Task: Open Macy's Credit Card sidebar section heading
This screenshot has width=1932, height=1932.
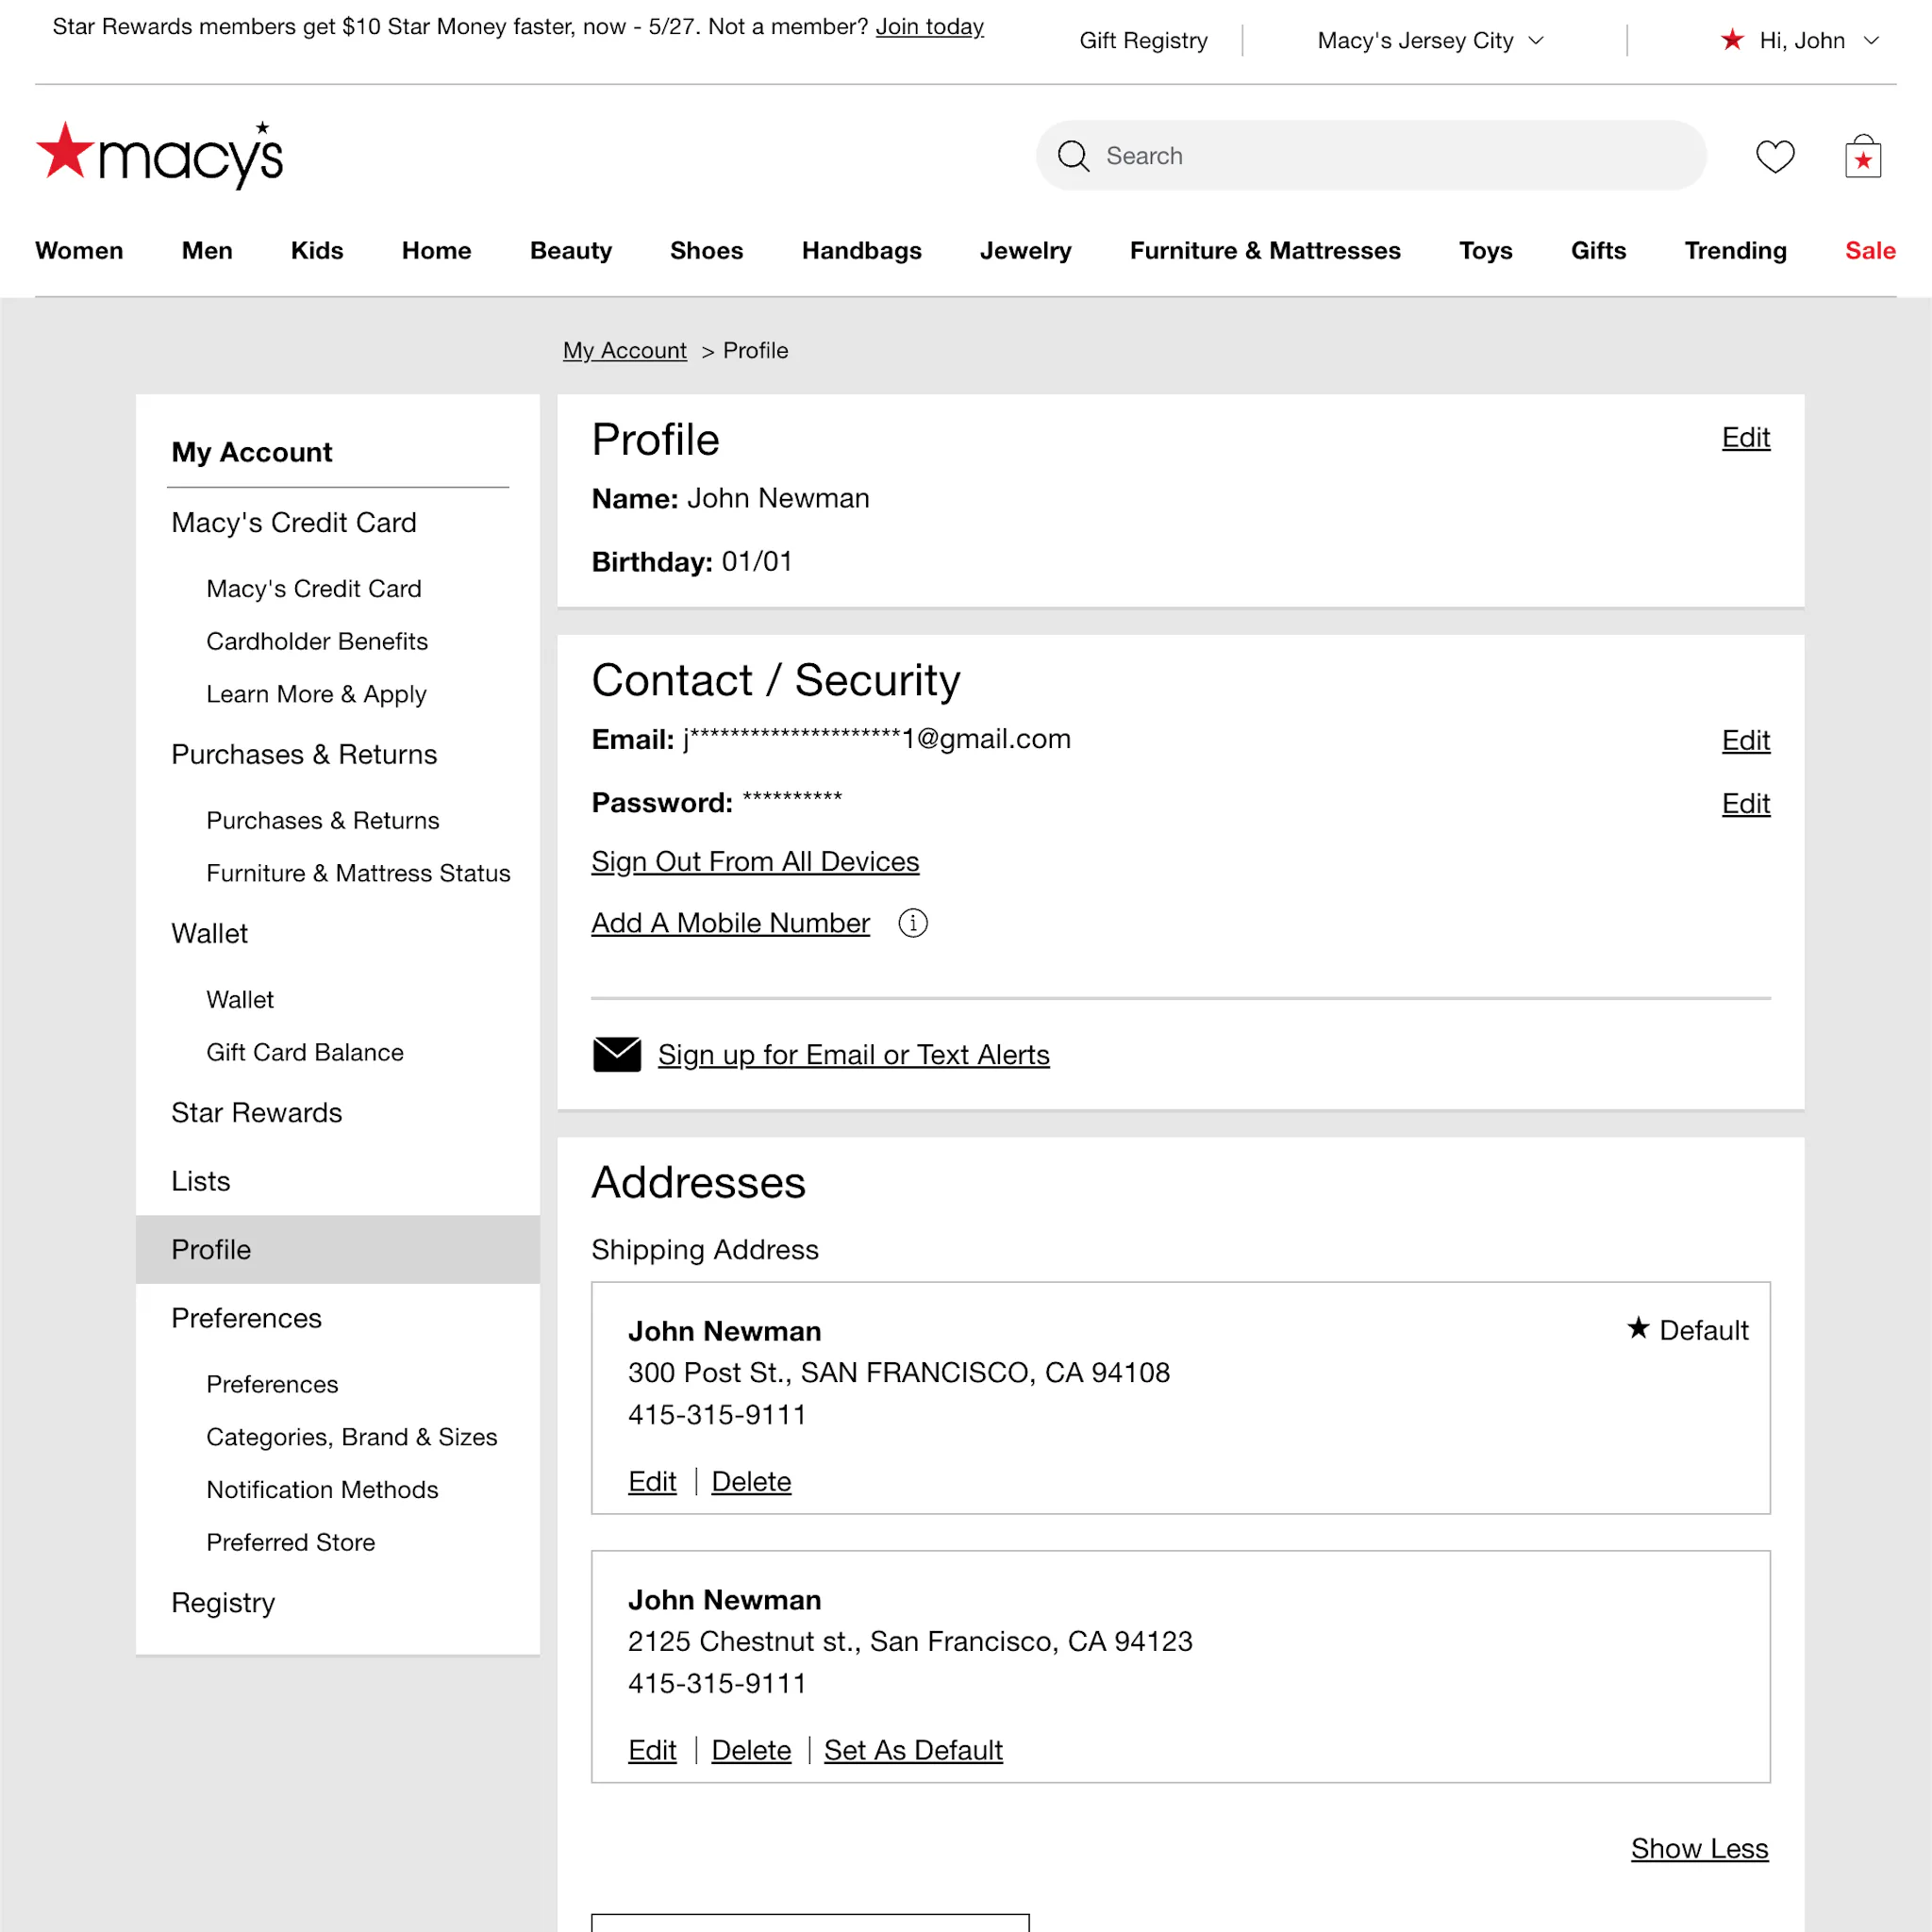Action: pyautogui.click(x=293, y=522)
